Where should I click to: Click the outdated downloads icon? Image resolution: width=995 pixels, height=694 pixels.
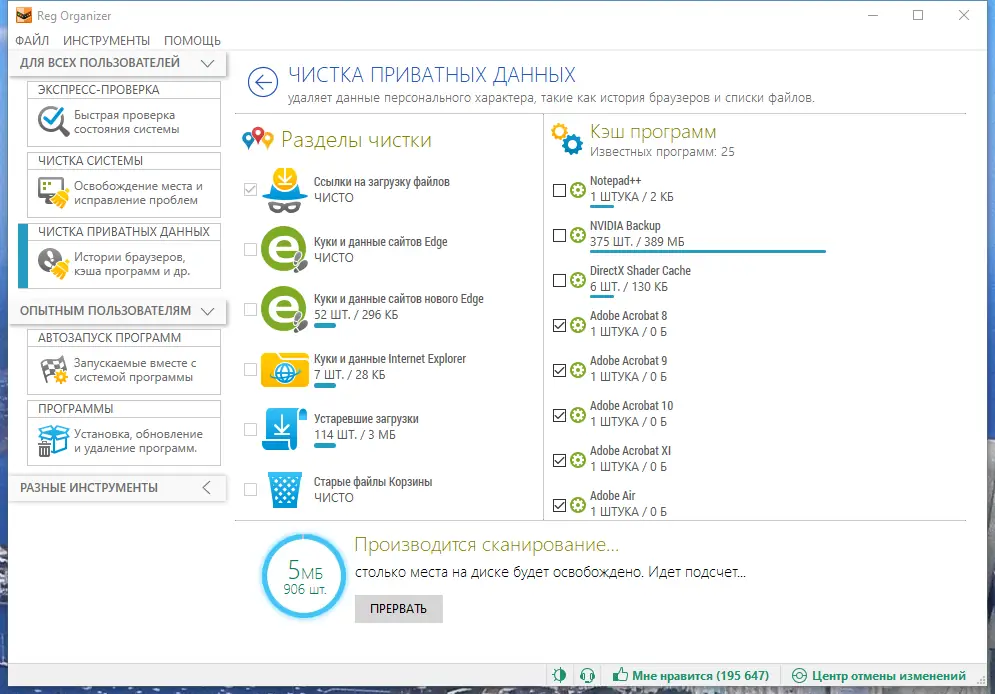pos(284,429)
